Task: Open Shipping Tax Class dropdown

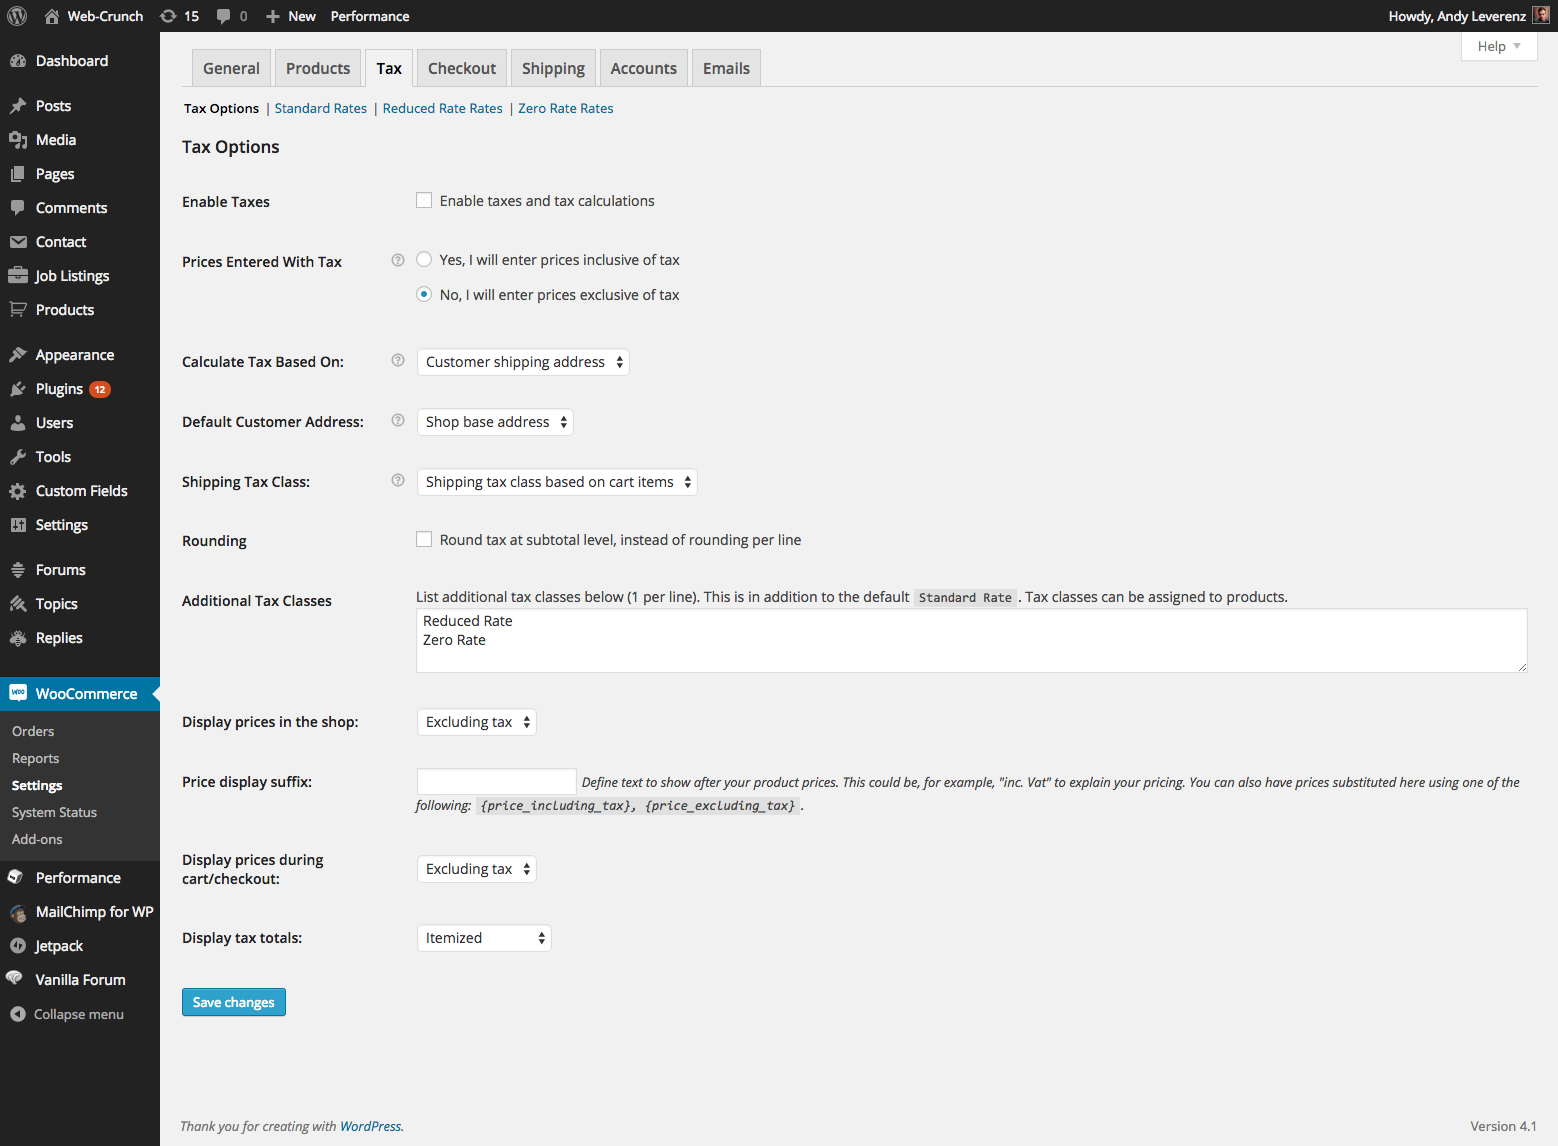Action: pos(557,482)
